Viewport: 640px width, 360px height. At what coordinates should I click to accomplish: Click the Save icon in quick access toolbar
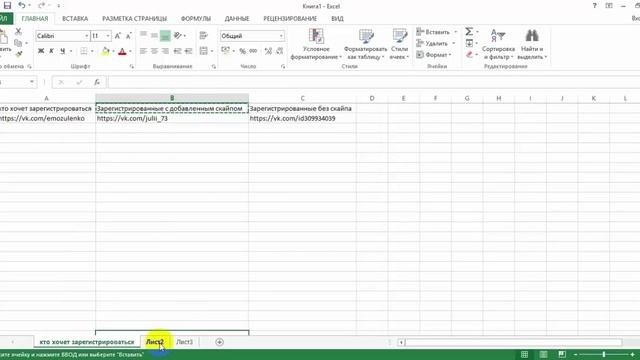coord(7,5)
